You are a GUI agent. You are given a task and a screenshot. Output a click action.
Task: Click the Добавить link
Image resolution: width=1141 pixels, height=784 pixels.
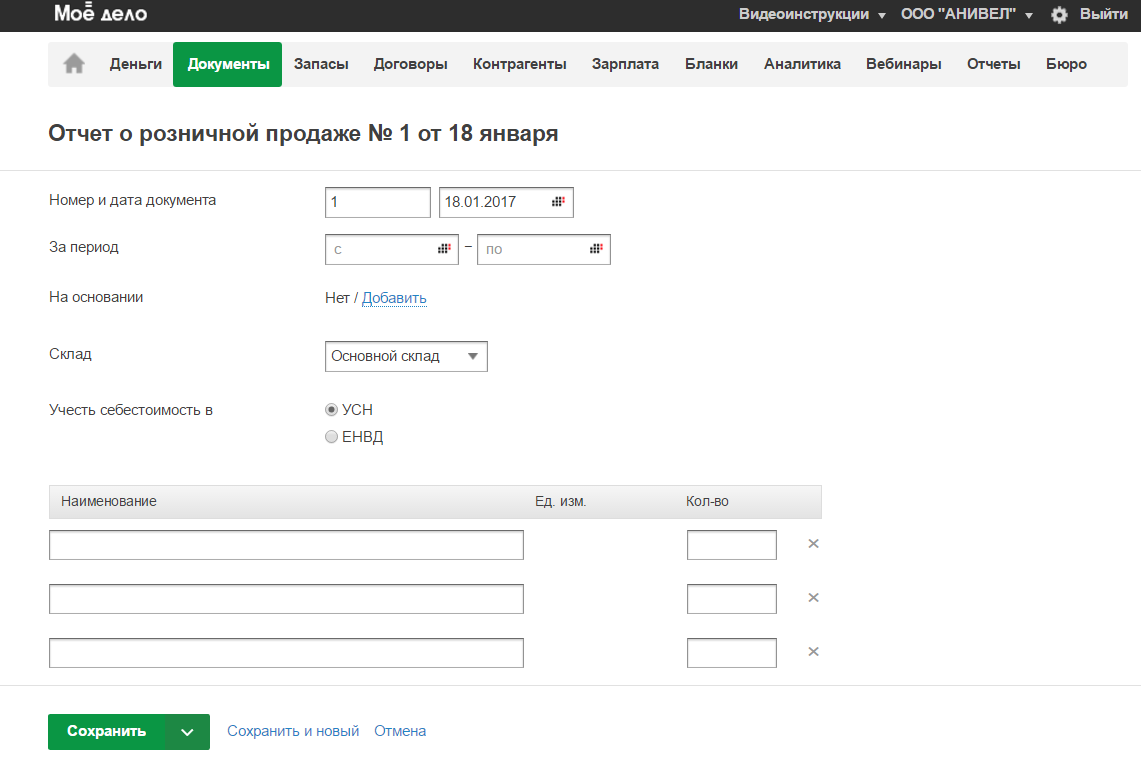[394, 298]
